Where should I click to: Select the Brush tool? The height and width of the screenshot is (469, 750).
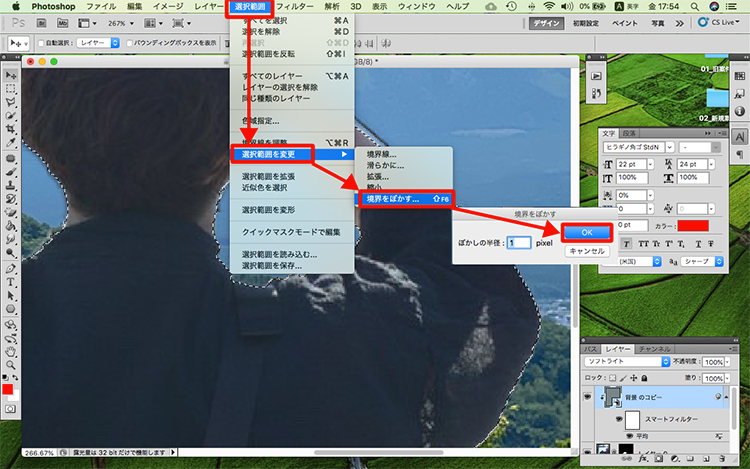(x=11, y=172)
